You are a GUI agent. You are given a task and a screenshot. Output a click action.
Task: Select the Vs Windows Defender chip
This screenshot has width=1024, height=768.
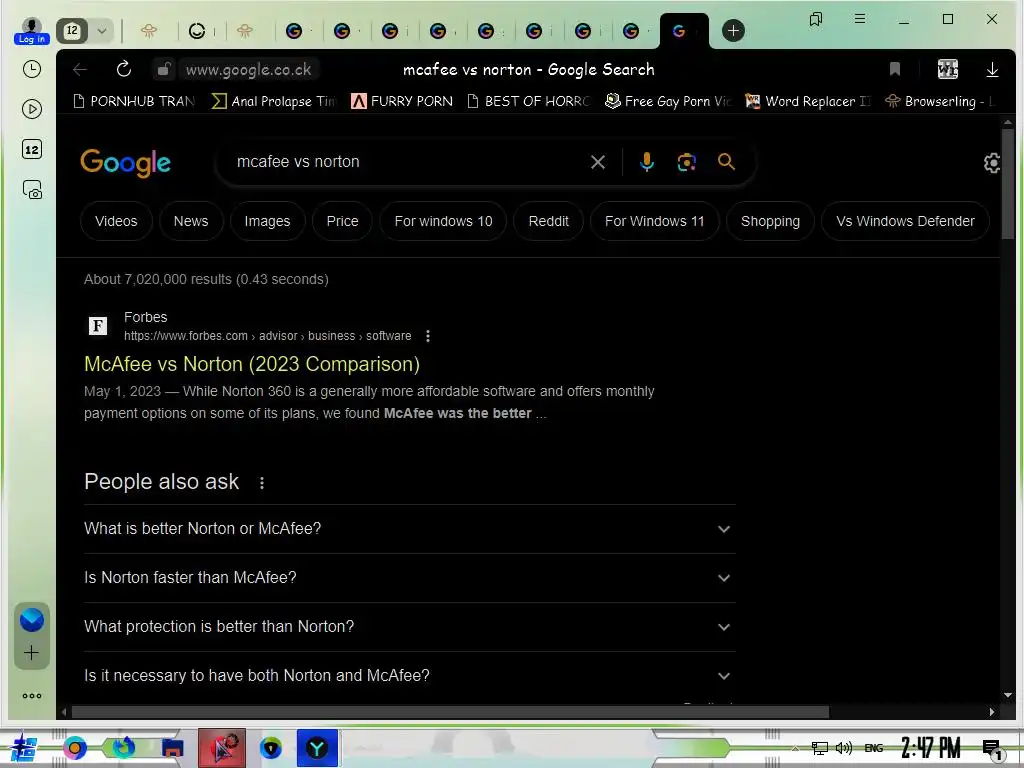pos(905,221)
